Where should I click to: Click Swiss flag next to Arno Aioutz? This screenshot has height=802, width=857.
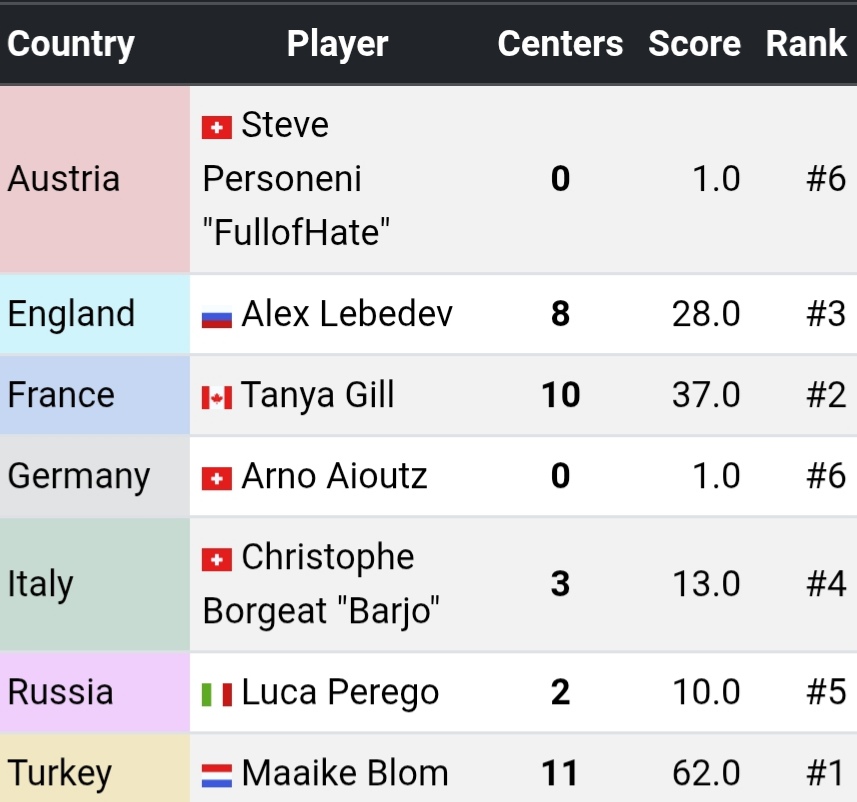(x=217, y=478)
